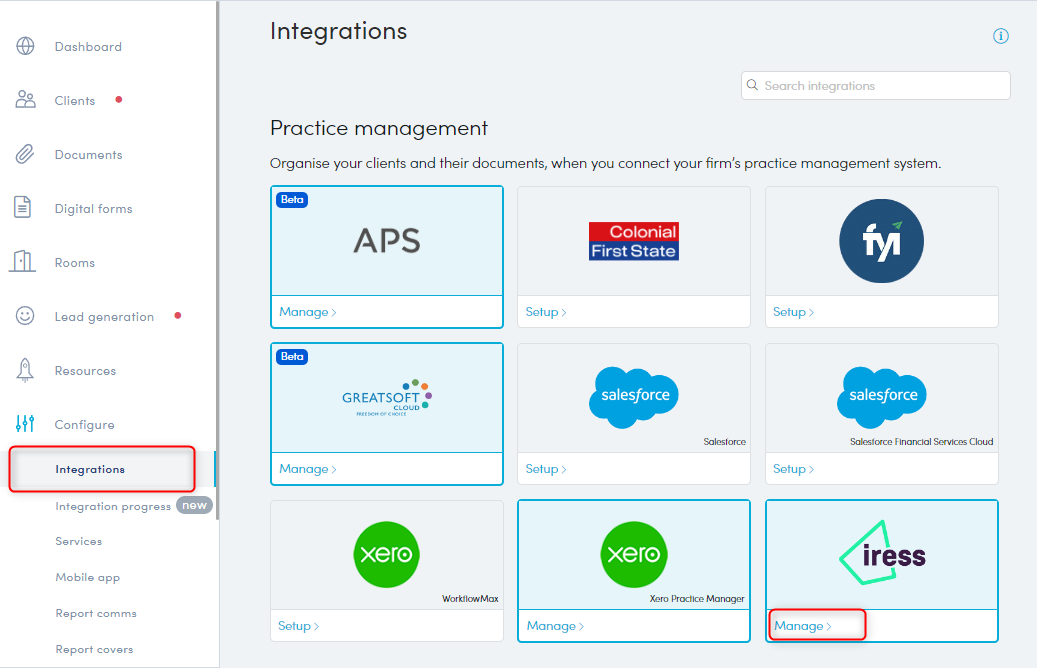The image size is (1037, 668).
Task: Open Setup for Colonial First State
Action: coord(545,311)
